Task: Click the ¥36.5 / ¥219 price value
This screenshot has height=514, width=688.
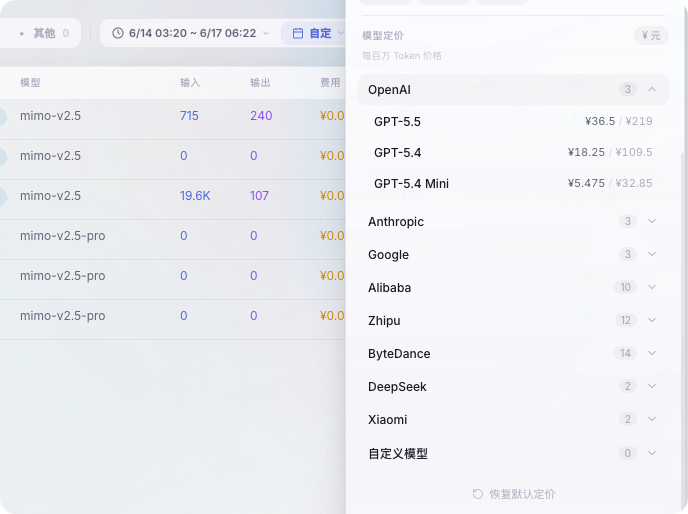Action: coord(619,121)
